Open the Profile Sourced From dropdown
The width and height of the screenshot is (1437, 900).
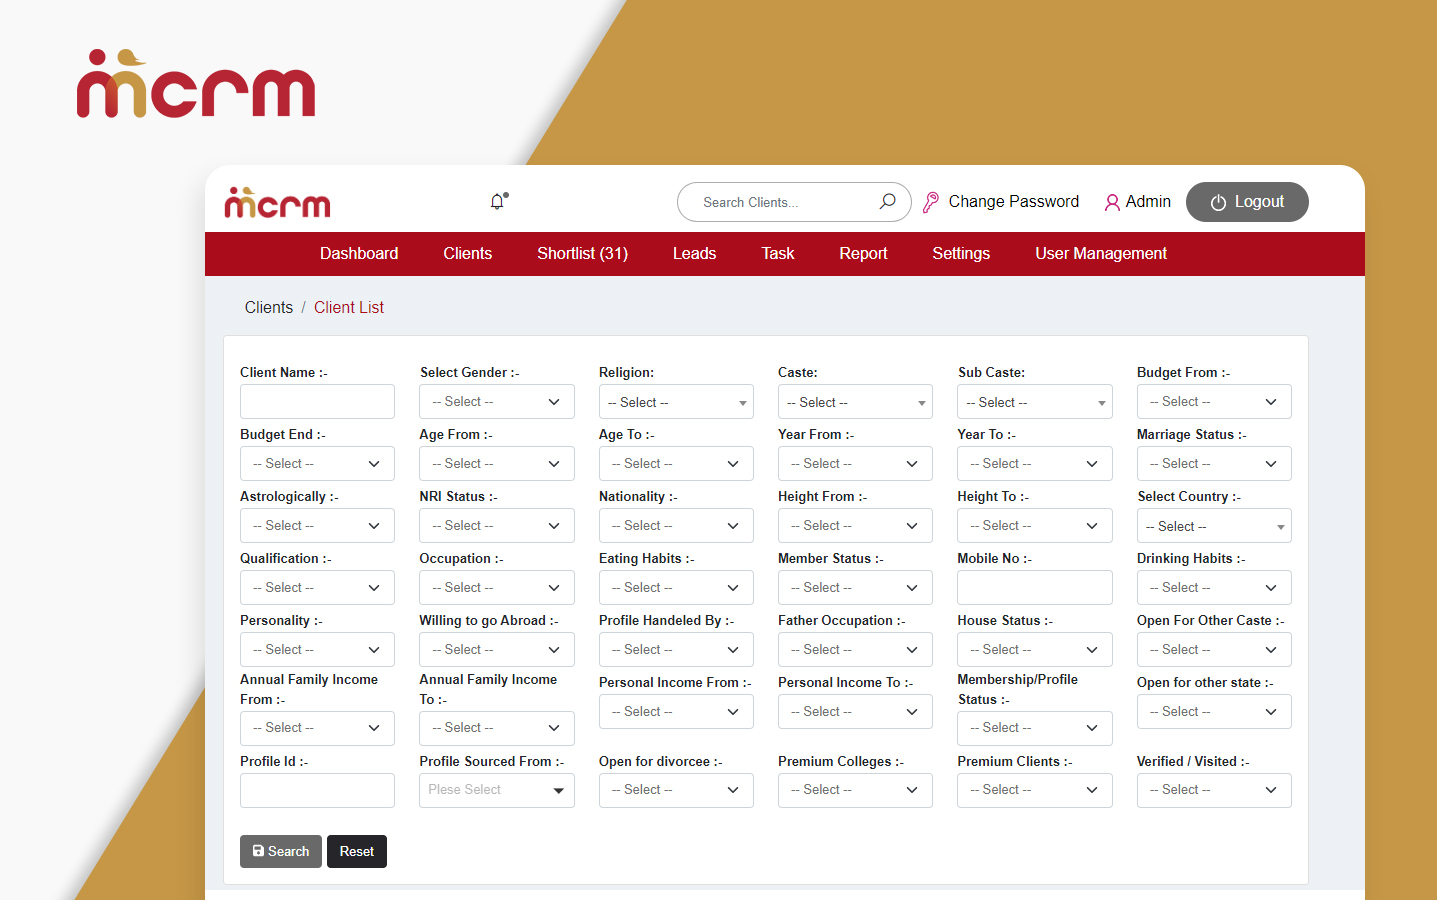(x=496, y=790)
